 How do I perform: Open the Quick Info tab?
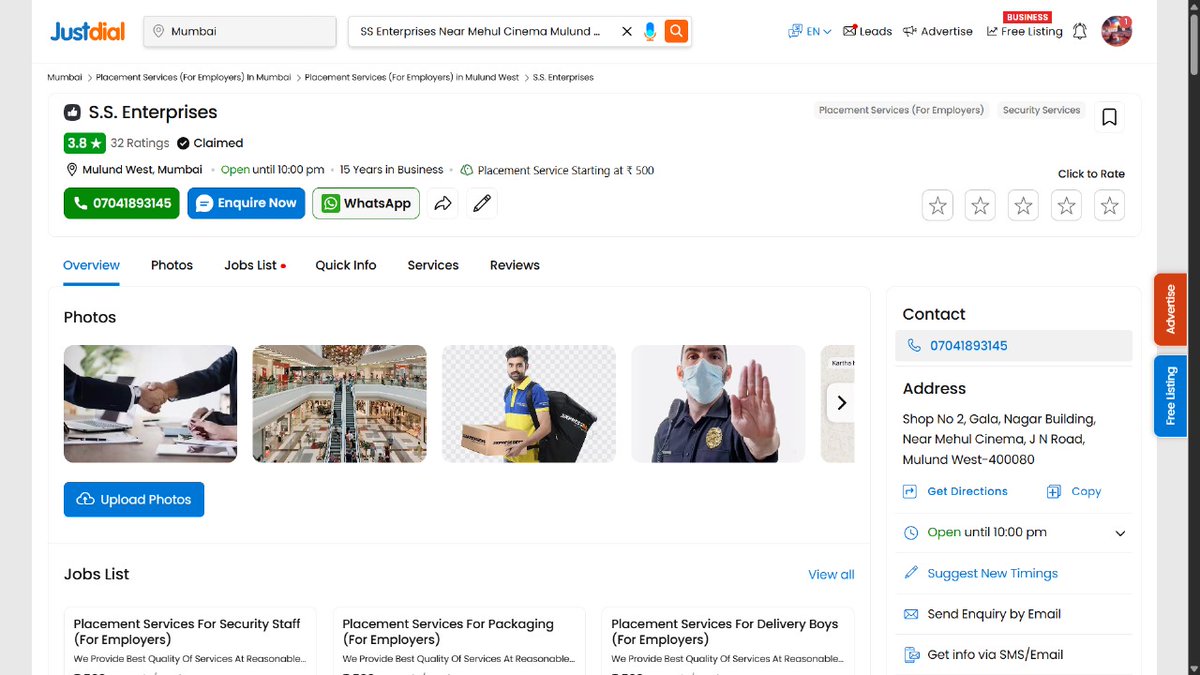pyautogui.click(x=346, y=265)
